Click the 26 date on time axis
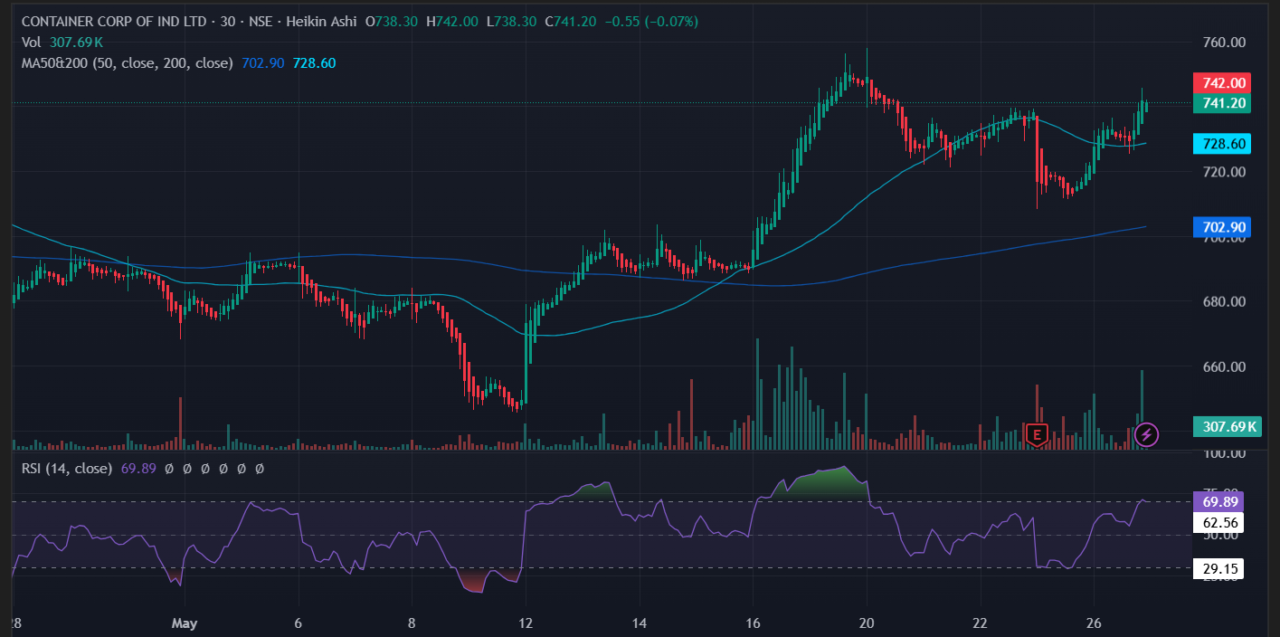1280x637 pixels. (1094, 623)
